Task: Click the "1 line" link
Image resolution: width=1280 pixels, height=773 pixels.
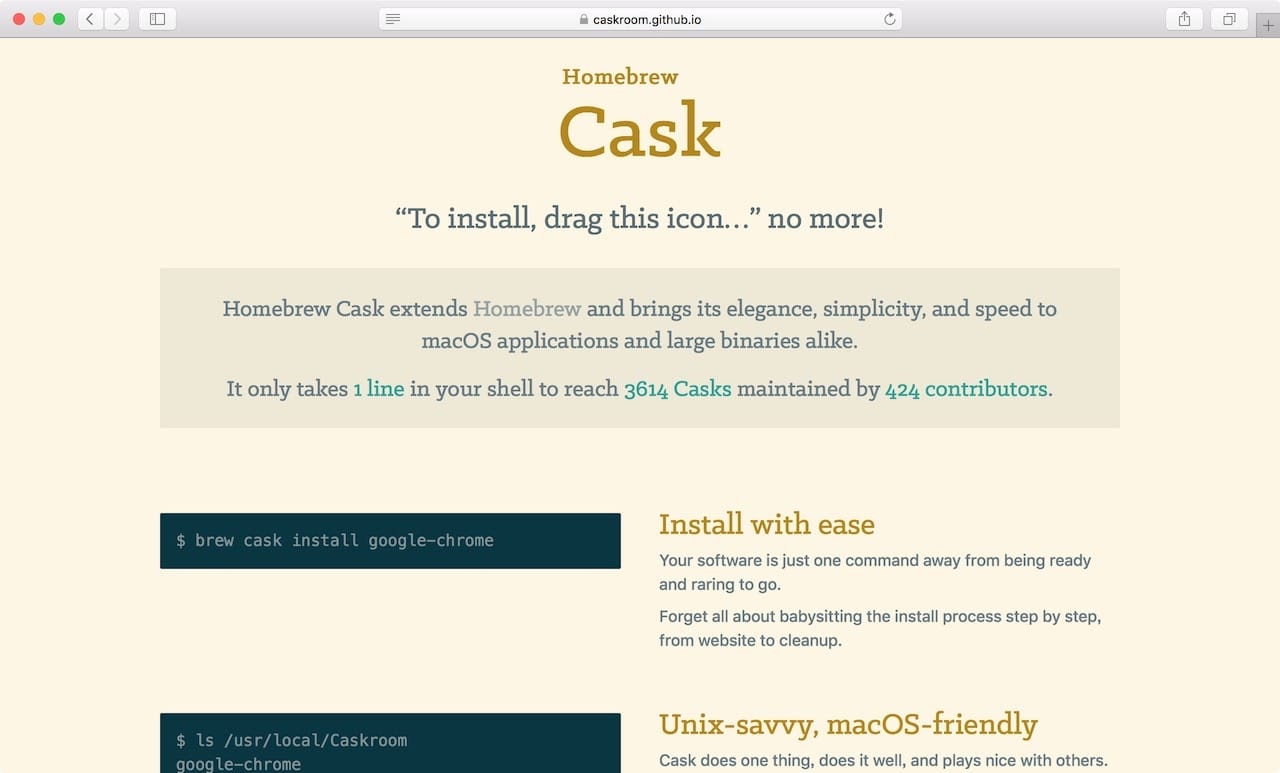Action: pyautogui.click(x=379, y=389)
